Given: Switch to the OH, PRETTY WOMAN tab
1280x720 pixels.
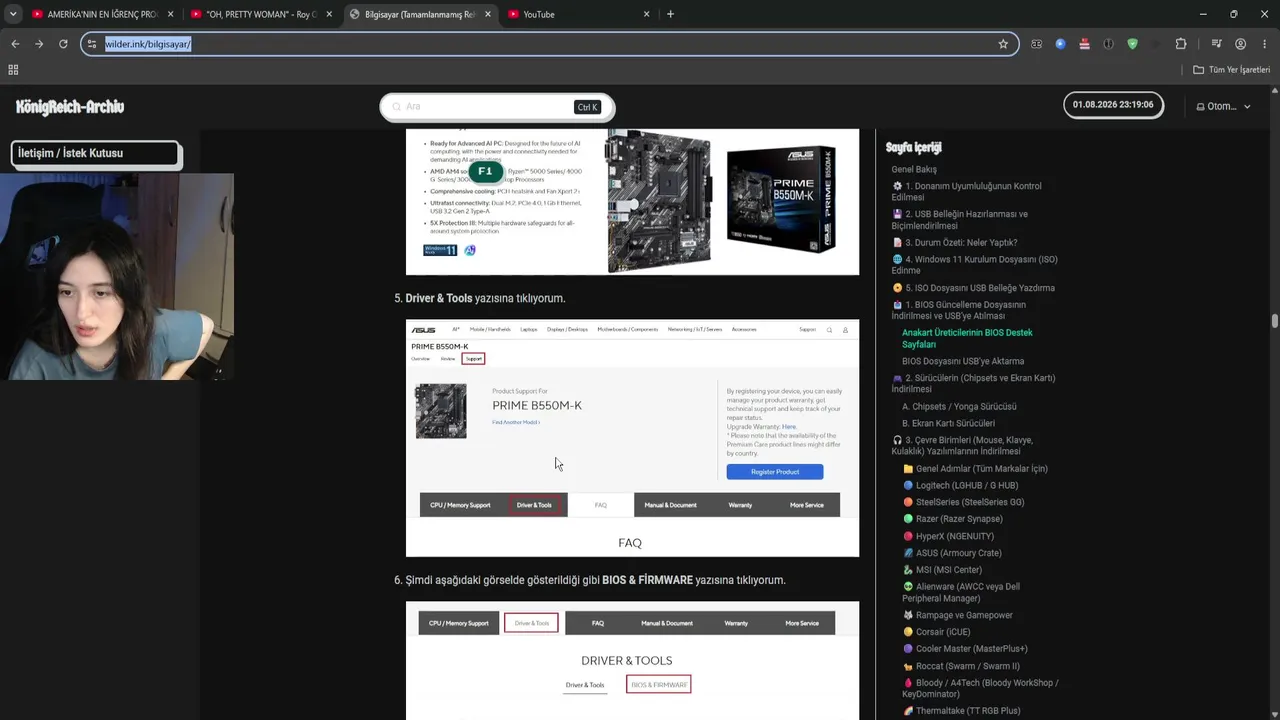Looking at the screenshot, I should click(x=260, y=14).
